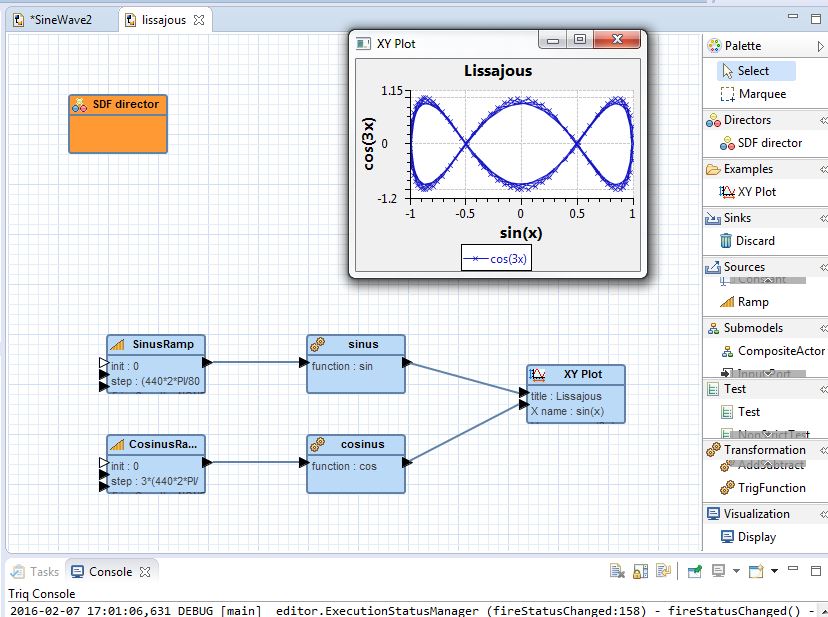The width and height of the screenshot is (828, 617).
Task: Click the scroll-up arrow in the Sources drawer
Action: click(x=768, y=279)
